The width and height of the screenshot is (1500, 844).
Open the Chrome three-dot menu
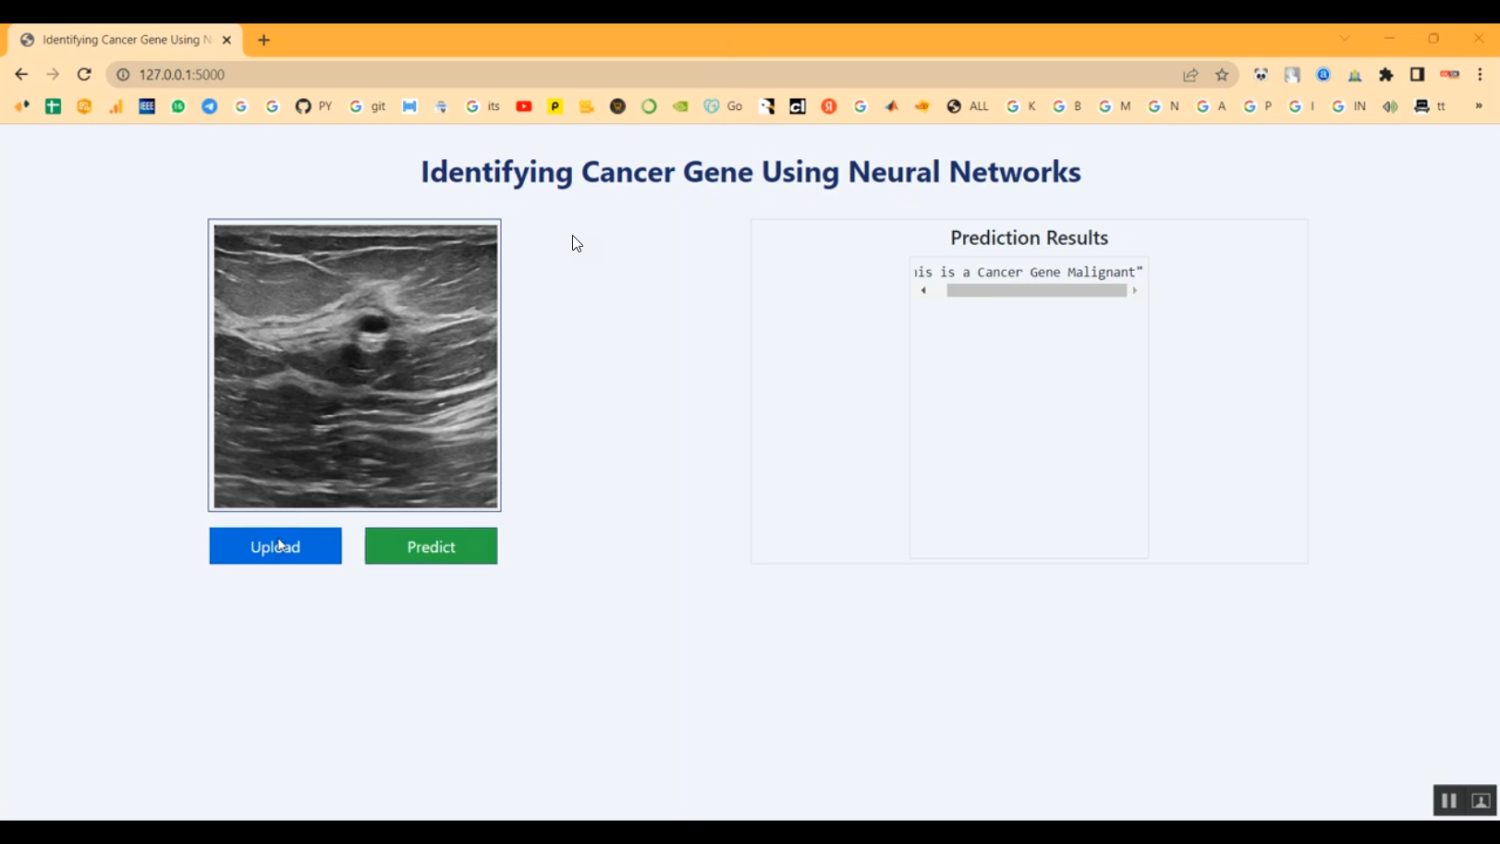(1480, 75)
